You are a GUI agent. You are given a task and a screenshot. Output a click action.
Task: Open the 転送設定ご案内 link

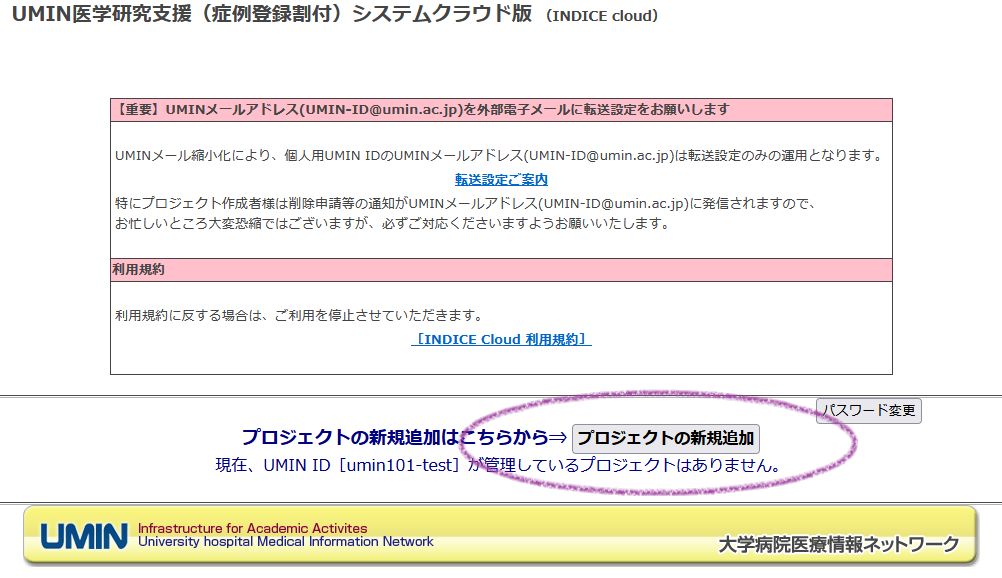501,180
